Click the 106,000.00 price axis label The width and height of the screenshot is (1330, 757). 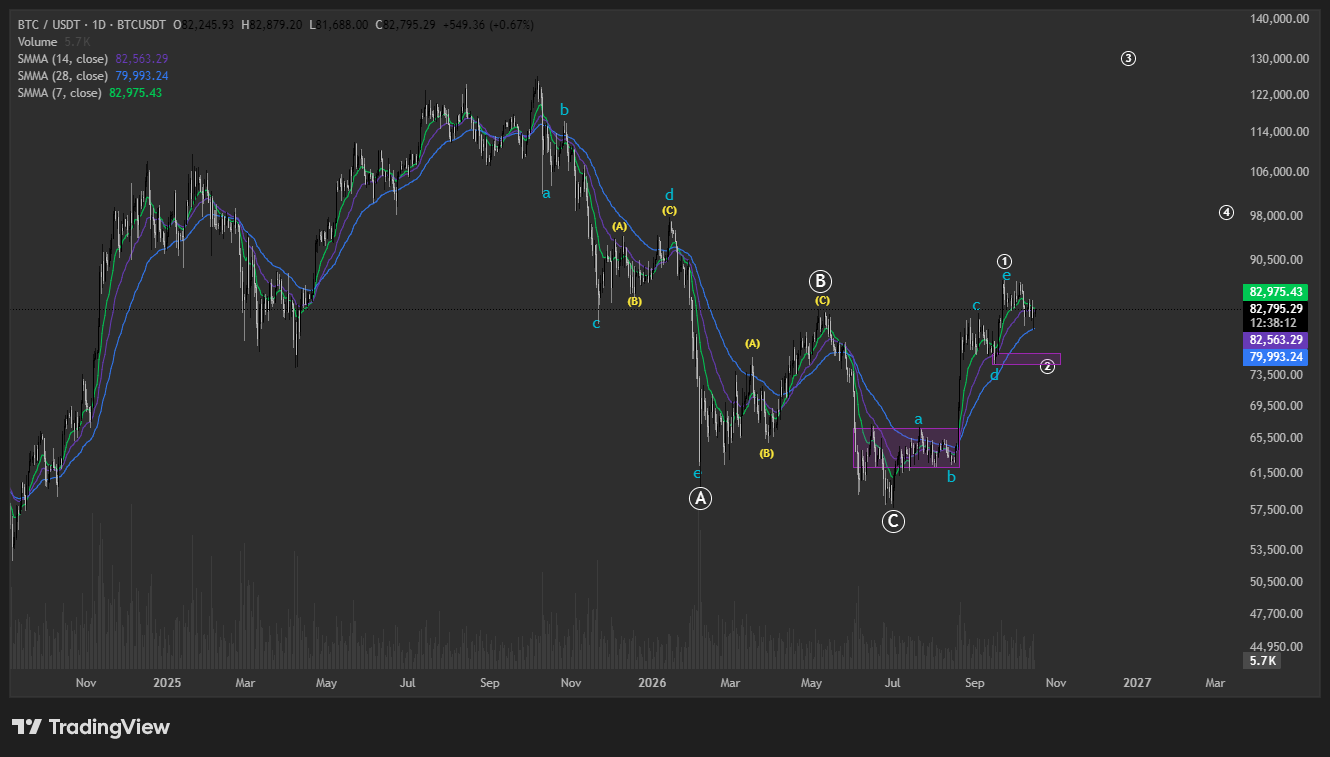tap(1280, 172)
